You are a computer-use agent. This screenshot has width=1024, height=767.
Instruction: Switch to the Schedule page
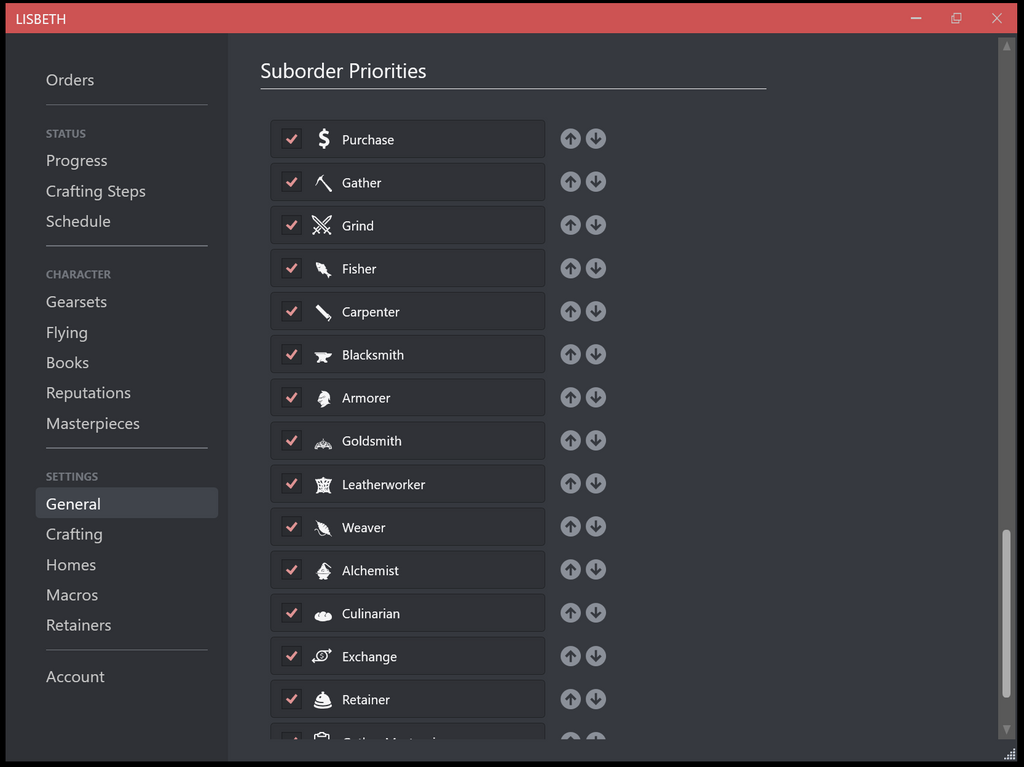(x=78, y=221)
